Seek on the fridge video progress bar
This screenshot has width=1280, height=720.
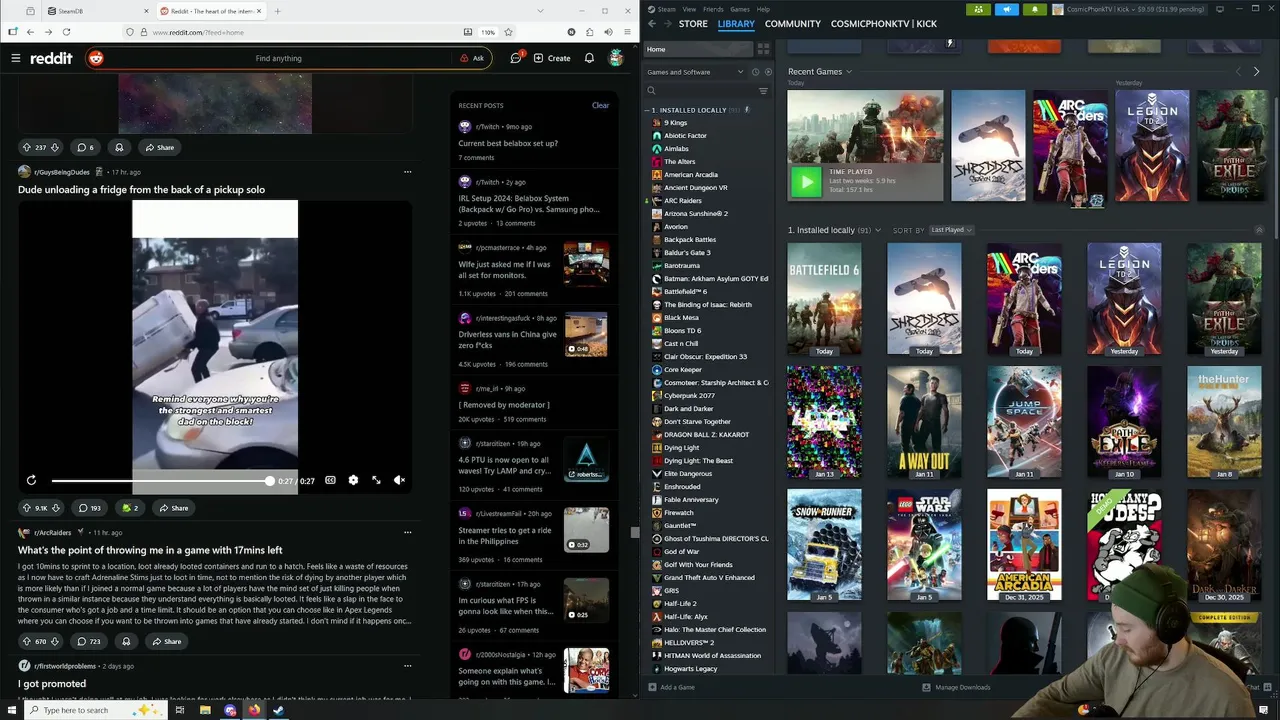point(161,481)
